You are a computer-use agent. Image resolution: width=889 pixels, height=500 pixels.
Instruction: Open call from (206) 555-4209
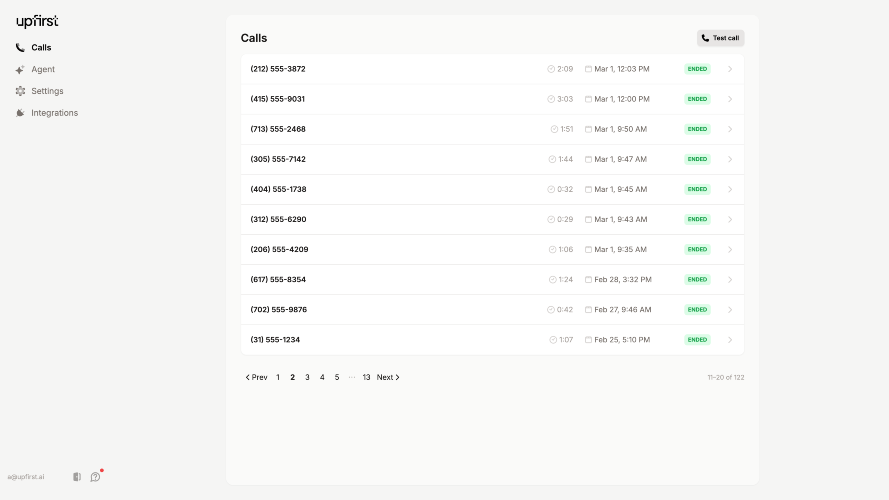point(492,249)
